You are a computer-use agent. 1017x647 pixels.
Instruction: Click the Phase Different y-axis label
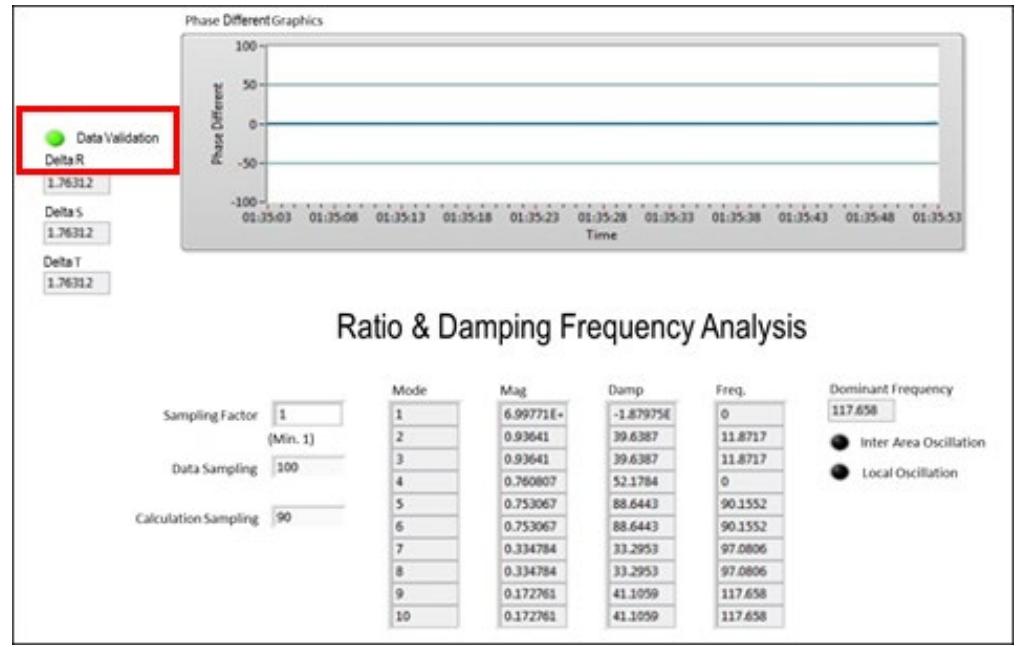coord(217,123)
